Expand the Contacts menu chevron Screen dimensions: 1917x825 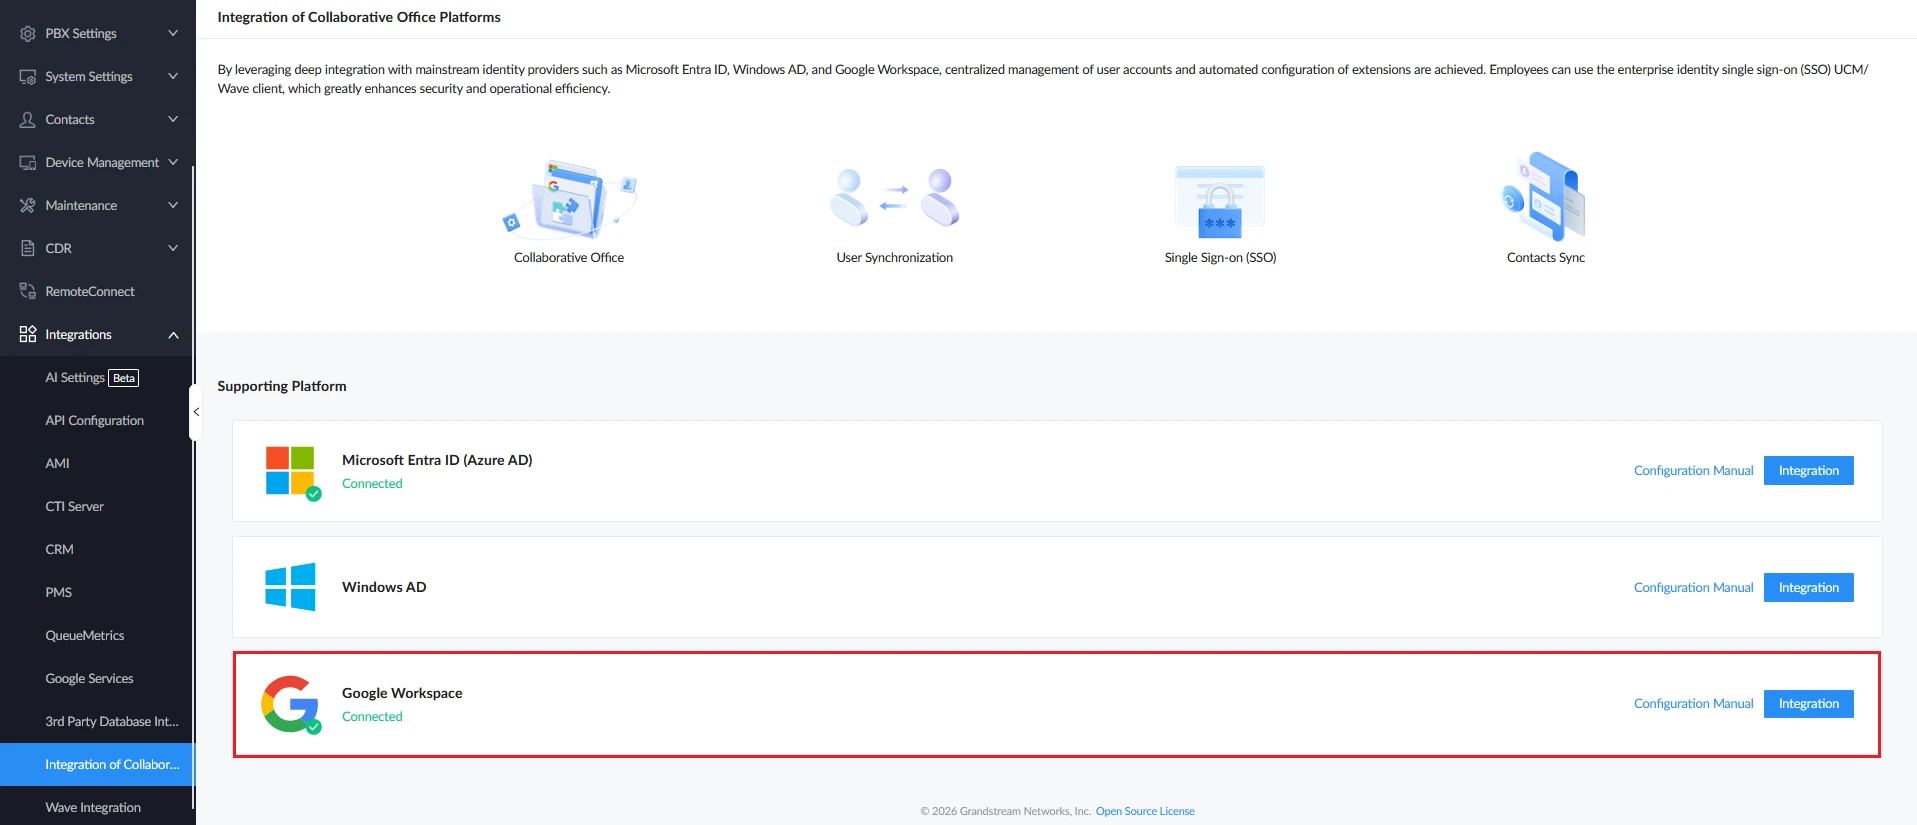173,120
